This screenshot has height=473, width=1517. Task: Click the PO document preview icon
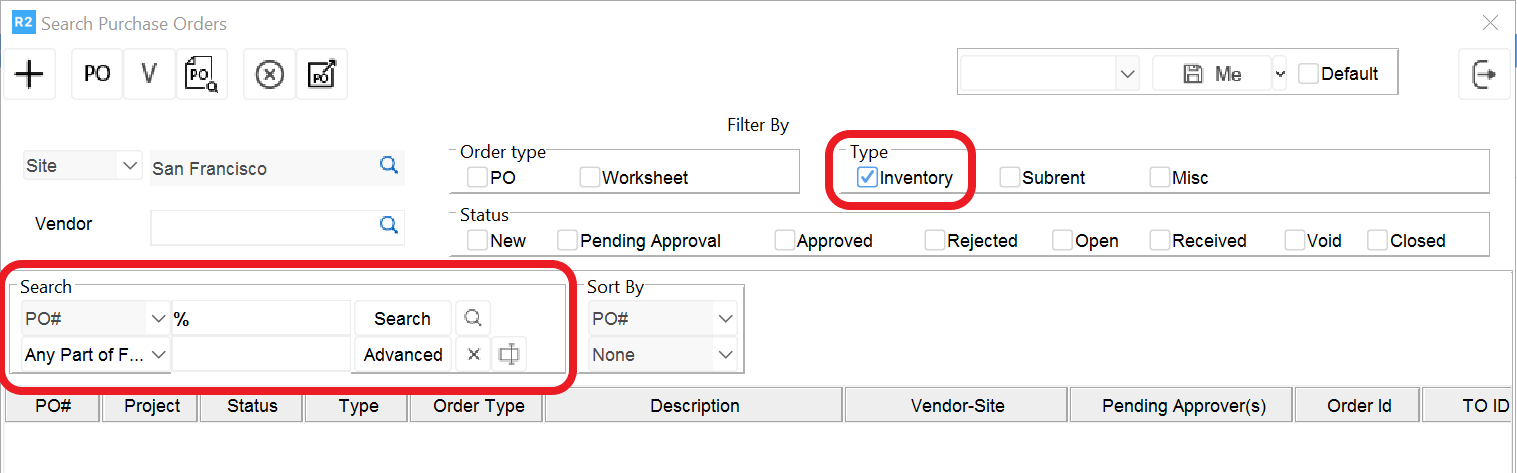point(202,74)
